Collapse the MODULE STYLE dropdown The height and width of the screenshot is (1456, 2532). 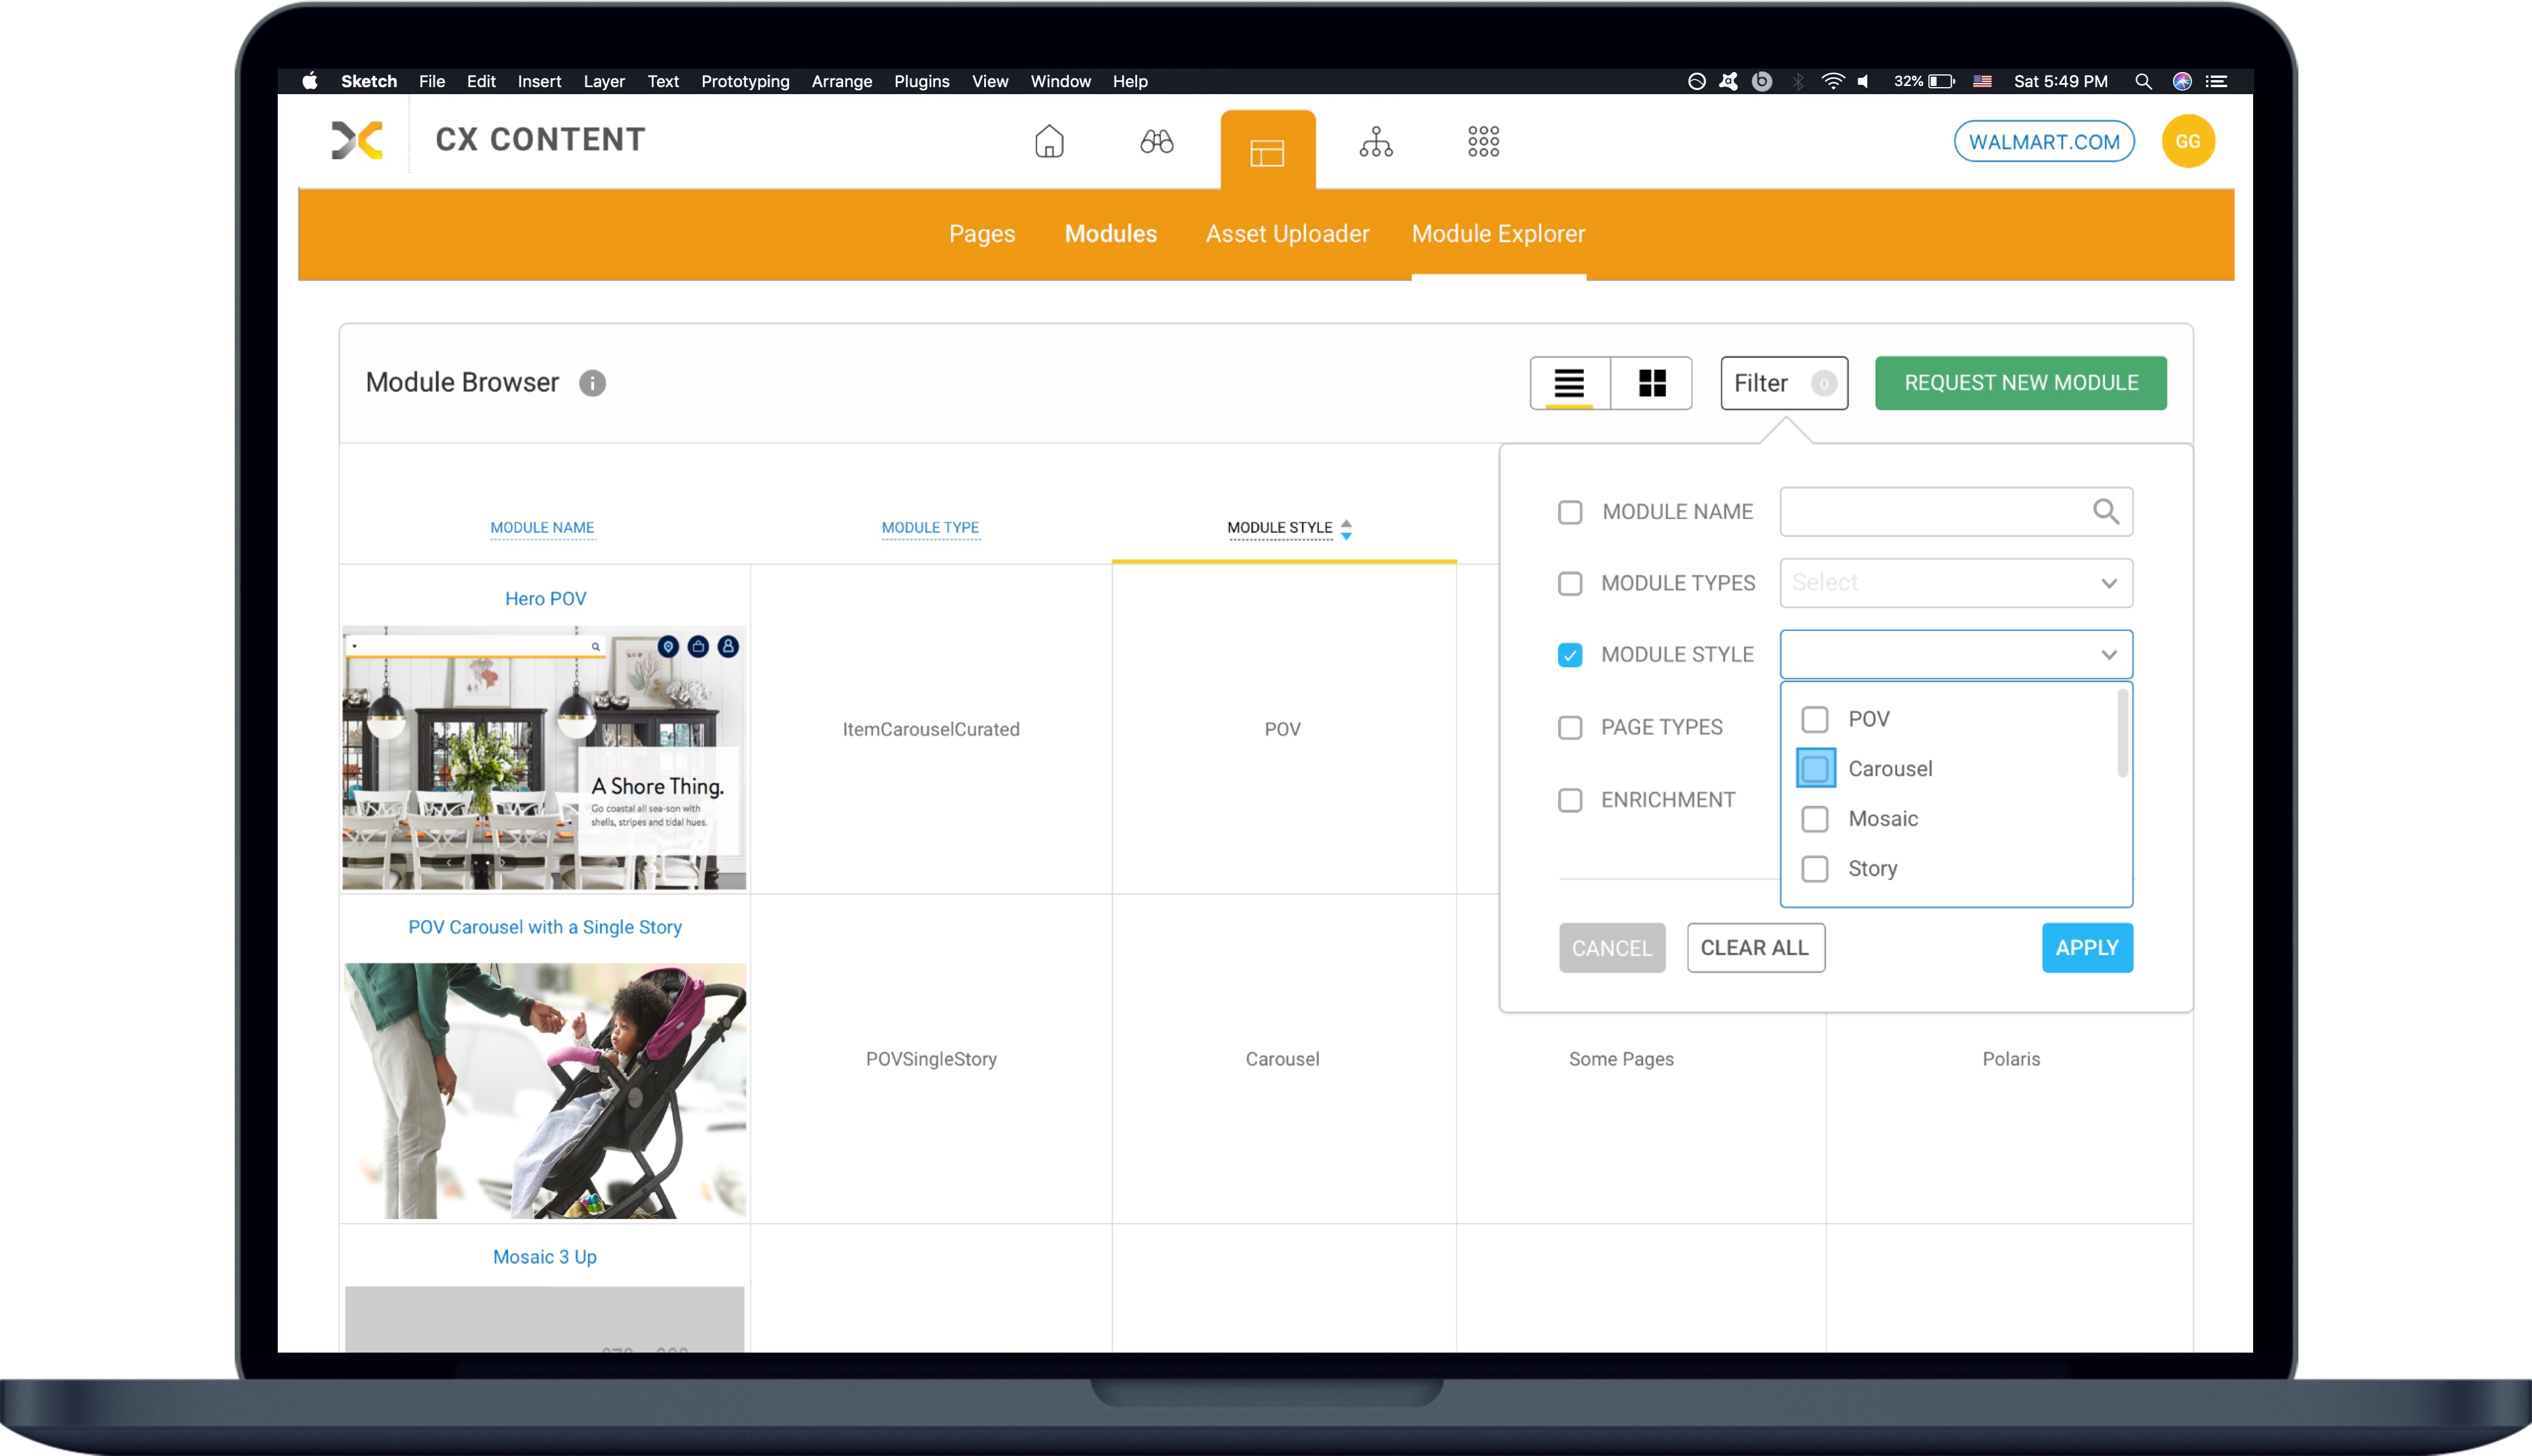(2109, 654)
